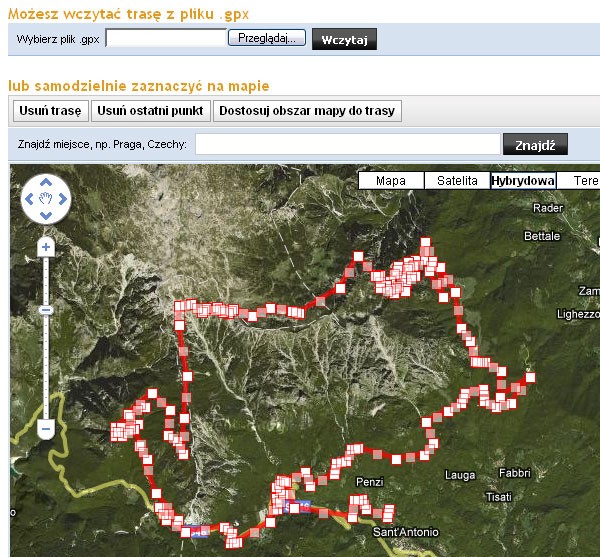Remove last point with Usuń ostatni punkt
This screenshot has width=600, height=557.
click(151, 110)
